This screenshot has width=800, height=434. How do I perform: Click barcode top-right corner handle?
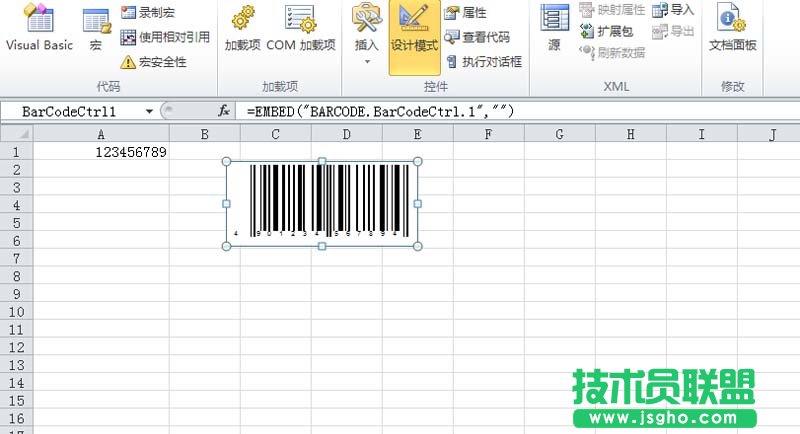pyautogui.click(x=417, y=162)
